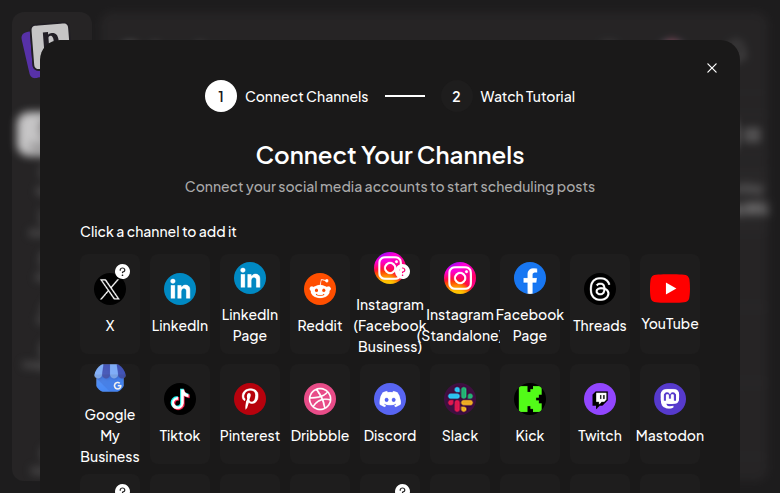Connect a LinkedIn Page channel

click(250, 304)
